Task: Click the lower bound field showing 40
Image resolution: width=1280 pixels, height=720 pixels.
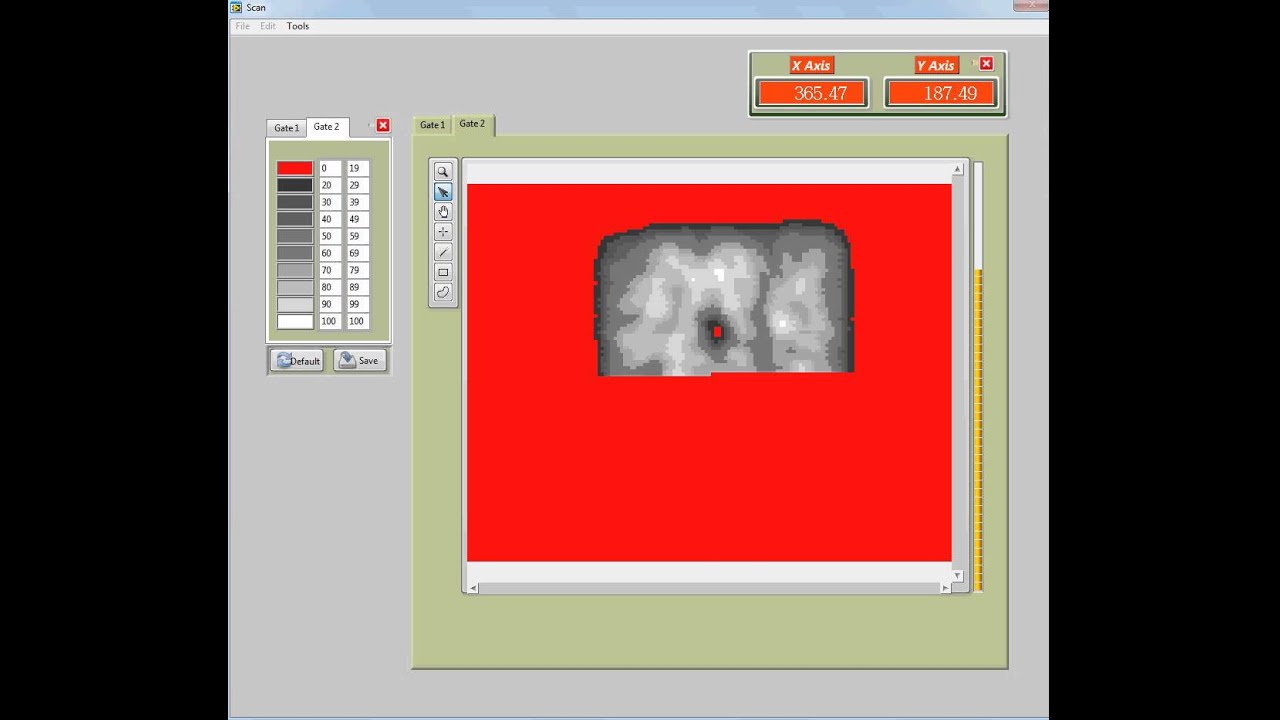Action: (x=330, y=219)
